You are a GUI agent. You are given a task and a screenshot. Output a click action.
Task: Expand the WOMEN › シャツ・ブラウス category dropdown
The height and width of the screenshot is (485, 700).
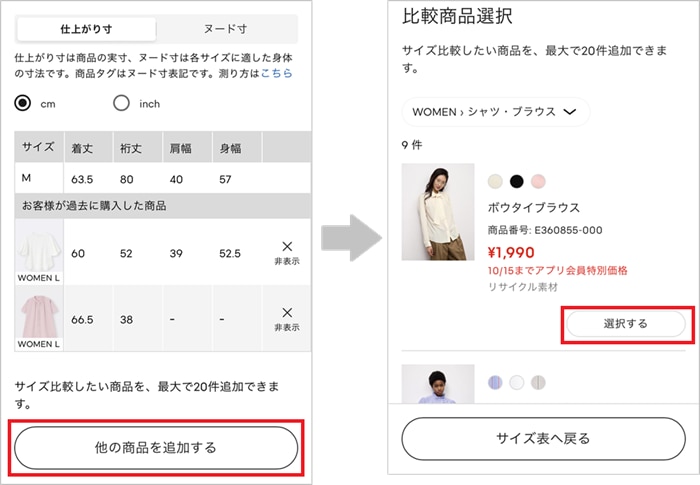pos(495,112)
